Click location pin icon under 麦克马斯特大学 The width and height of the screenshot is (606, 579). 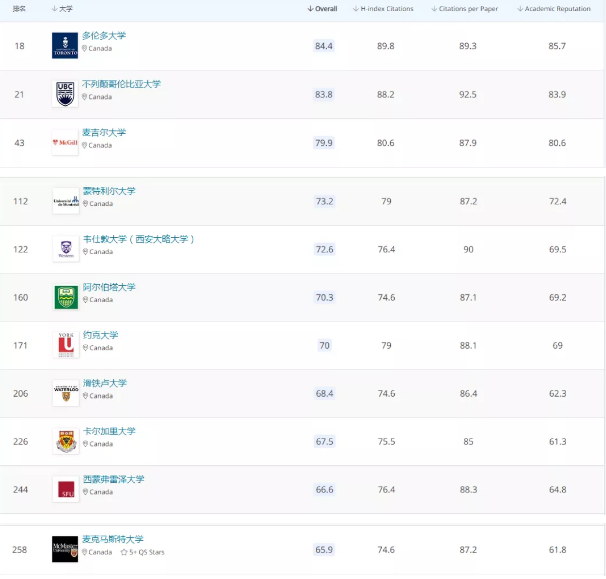(x=84, y=552)
